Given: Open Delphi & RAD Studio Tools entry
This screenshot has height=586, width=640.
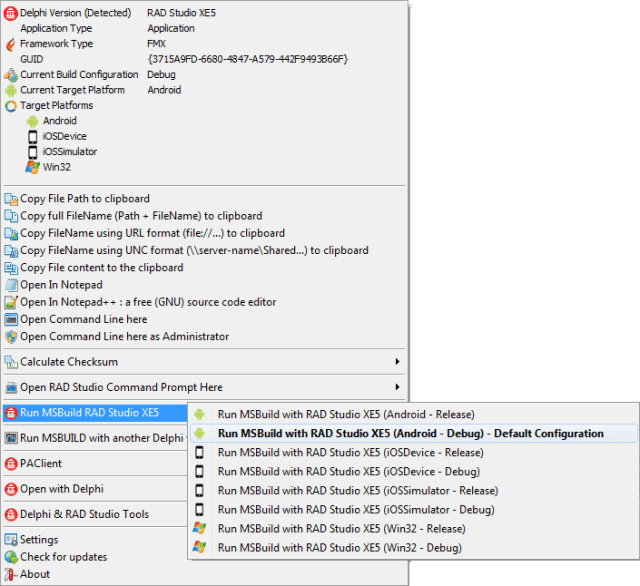Looking at the screenshot, I should (x=95, y=514).
